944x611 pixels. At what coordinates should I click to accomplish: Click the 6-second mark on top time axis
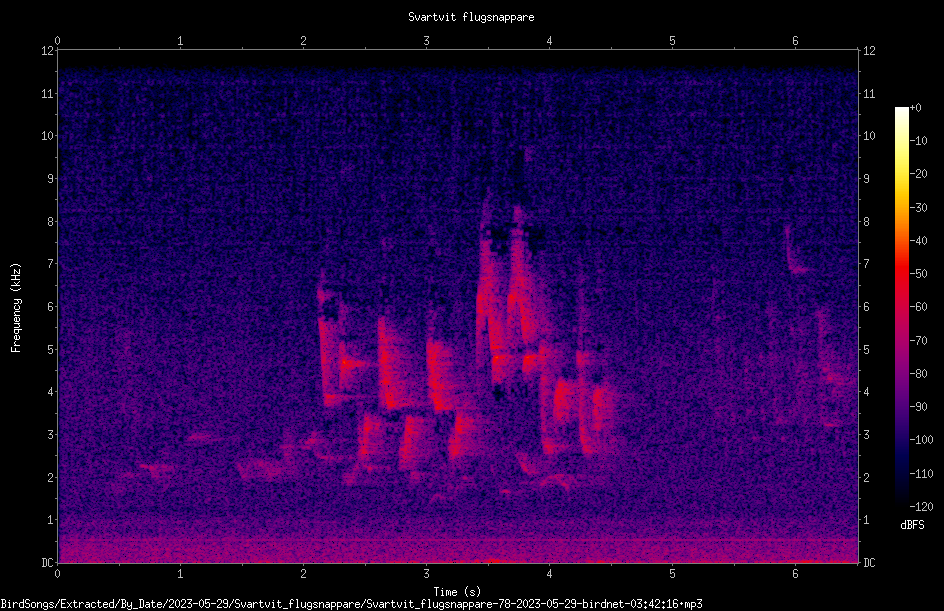pyautogui.click(x=795, y=41)
